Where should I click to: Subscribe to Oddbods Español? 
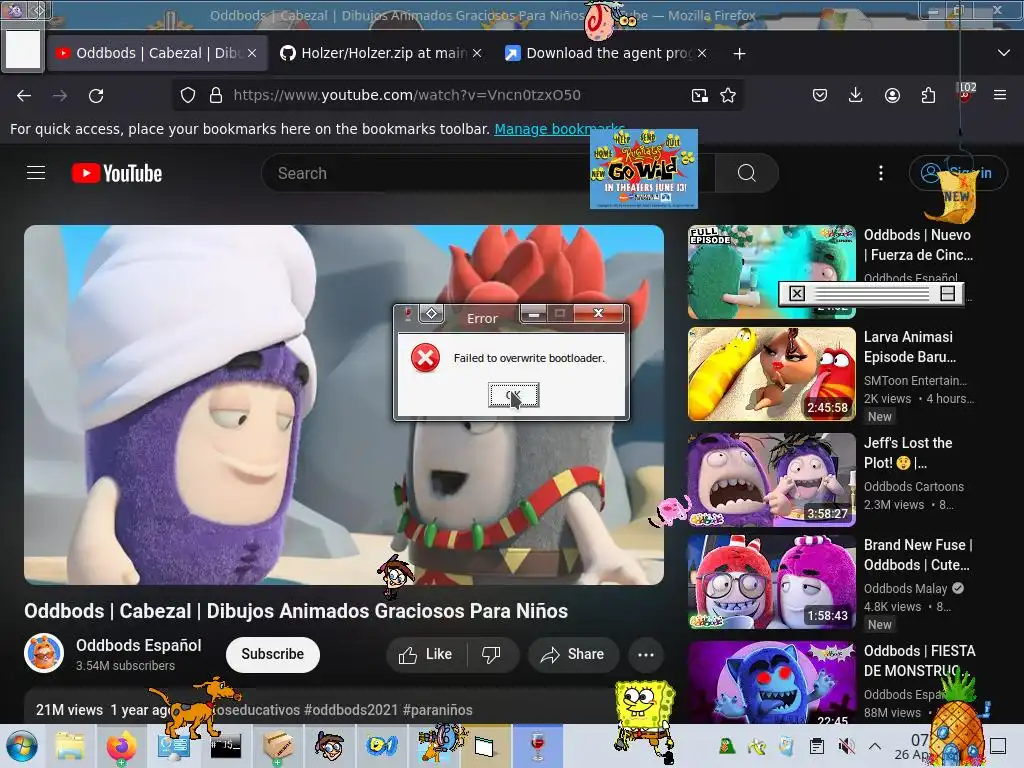pos(272,654)
